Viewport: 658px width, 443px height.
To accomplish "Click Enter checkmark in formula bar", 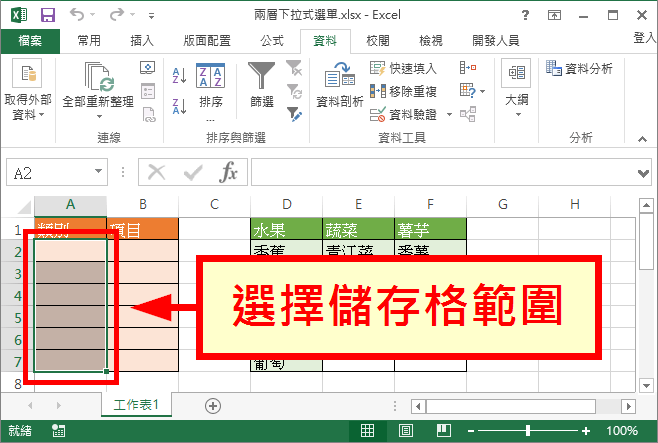I will tap(193, 172).
